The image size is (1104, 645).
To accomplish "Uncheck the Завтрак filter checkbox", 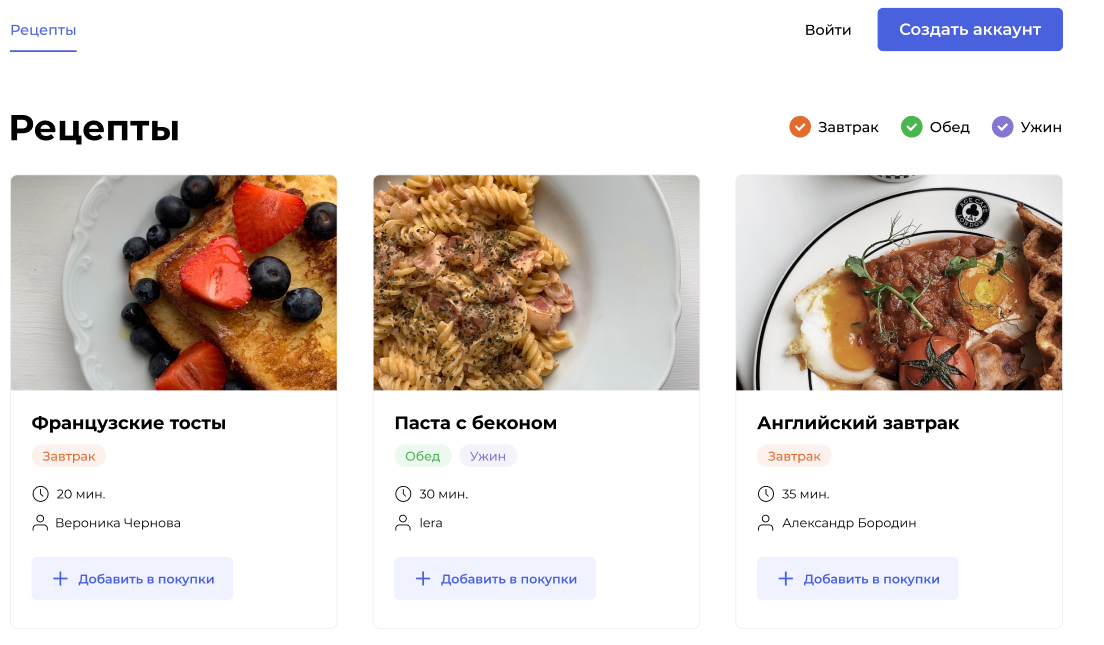I will pos(800,127).
